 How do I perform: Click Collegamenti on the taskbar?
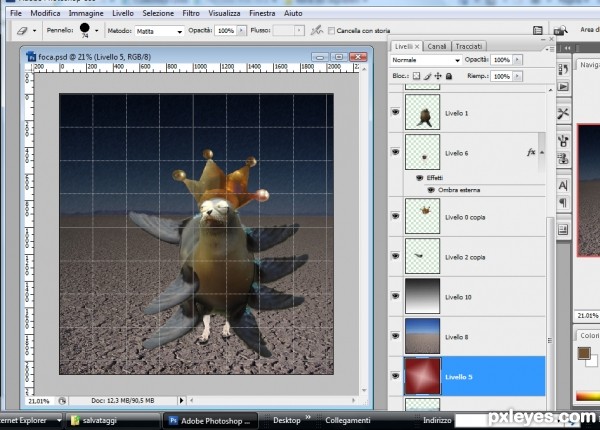[347, 420]
